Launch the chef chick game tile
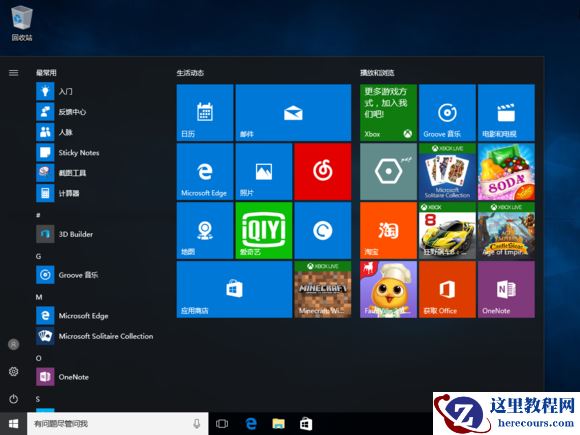 coord(388,289)
